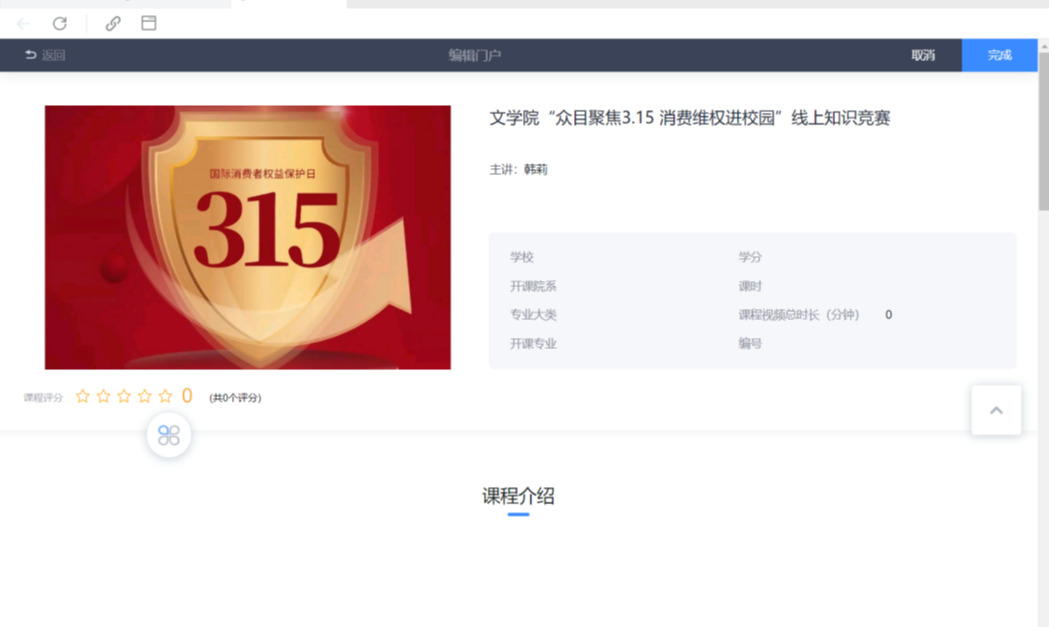Go back using the 返回 button

coord(45,55)
